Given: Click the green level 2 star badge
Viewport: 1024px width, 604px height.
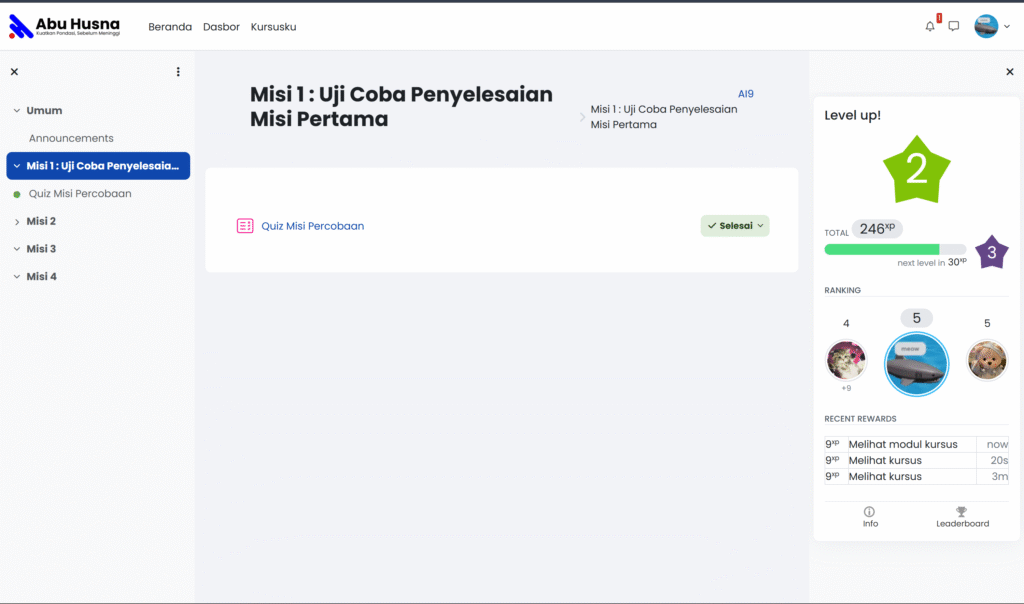Looking at the screenshot, I should 917,170.
